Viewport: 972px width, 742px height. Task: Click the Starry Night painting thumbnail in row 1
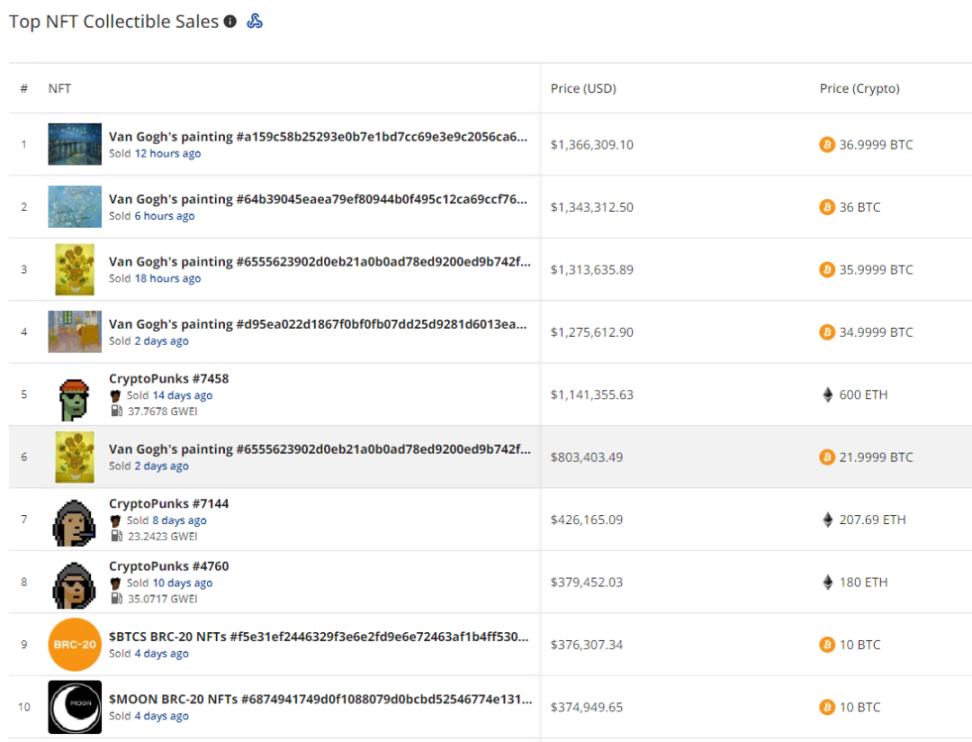tap(75, 145)
